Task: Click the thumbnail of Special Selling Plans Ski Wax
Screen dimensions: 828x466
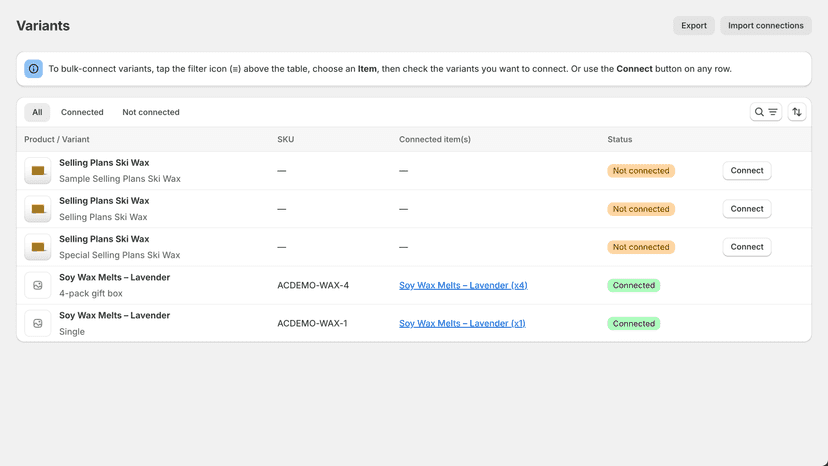Action: 37,247
